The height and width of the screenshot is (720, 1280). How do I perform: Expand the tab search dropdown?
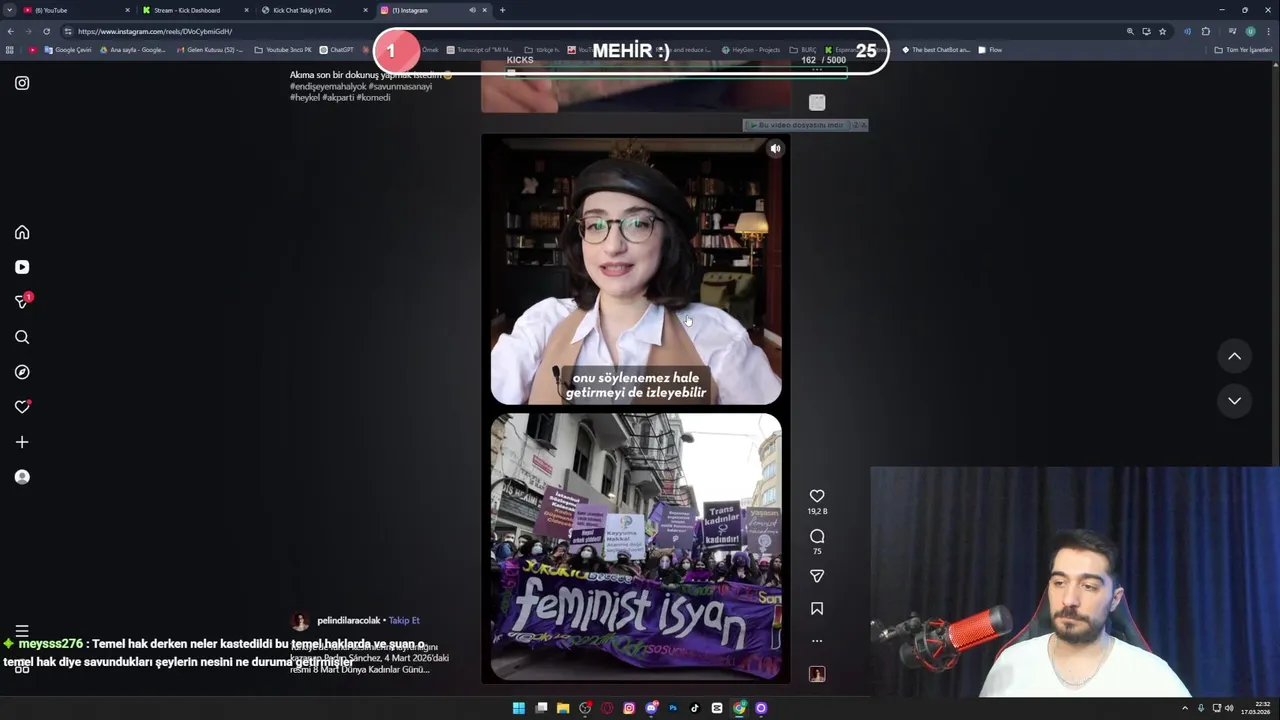tap(9, 10)
